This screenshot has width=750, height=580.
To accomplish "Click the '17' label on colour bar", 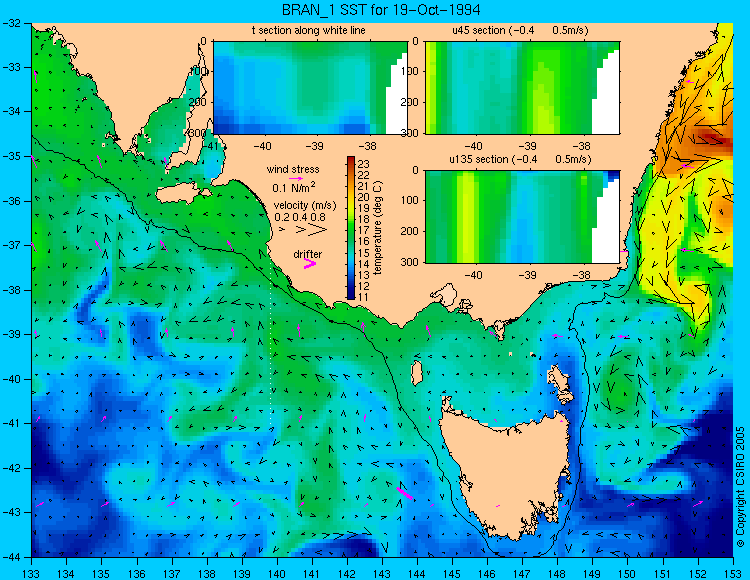I will click(x=364, y=230).
